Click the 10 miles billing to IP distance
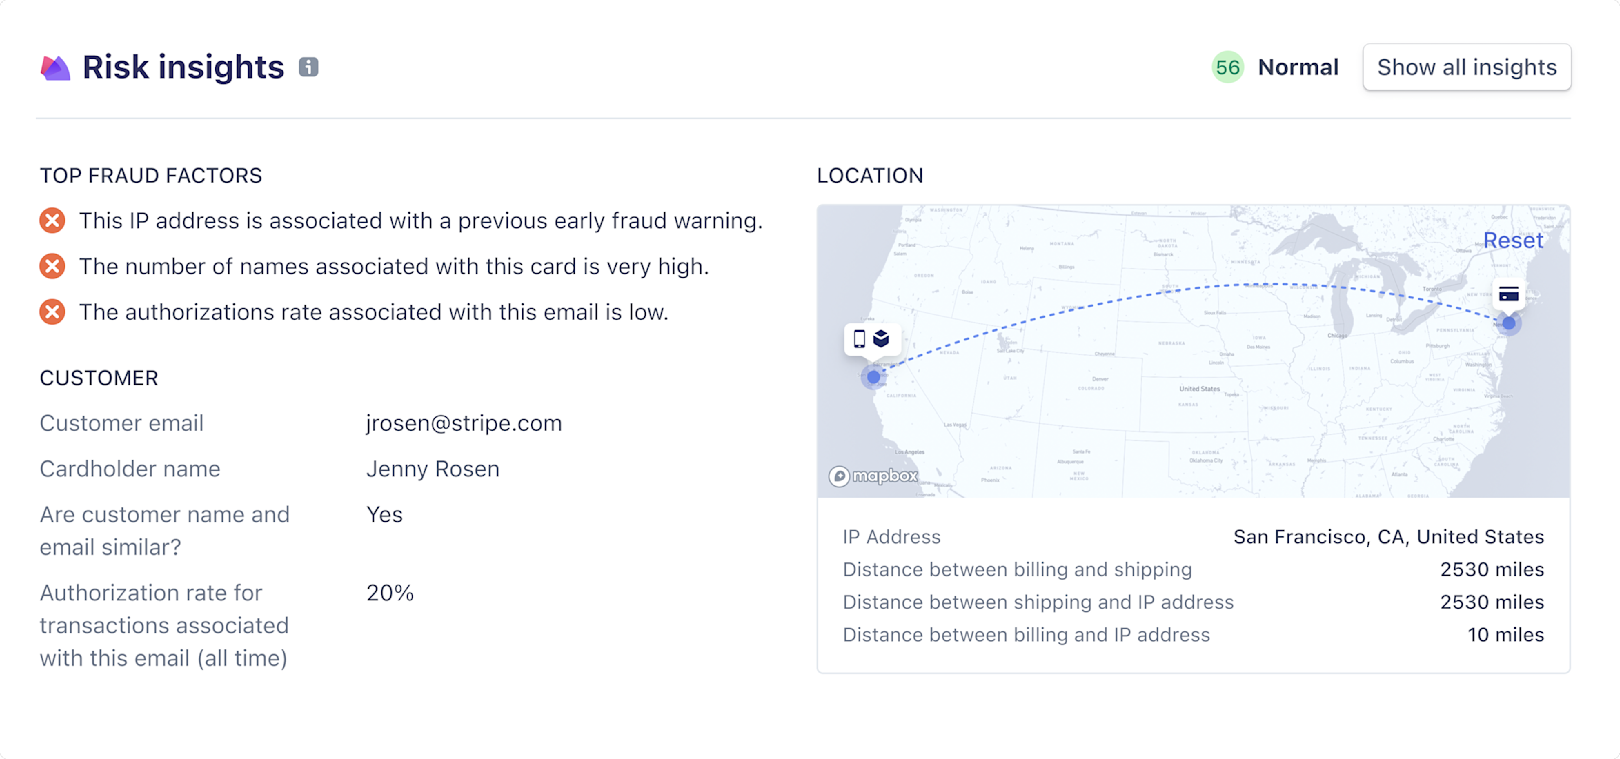 pyautogui.click(x=1505, y=635)
